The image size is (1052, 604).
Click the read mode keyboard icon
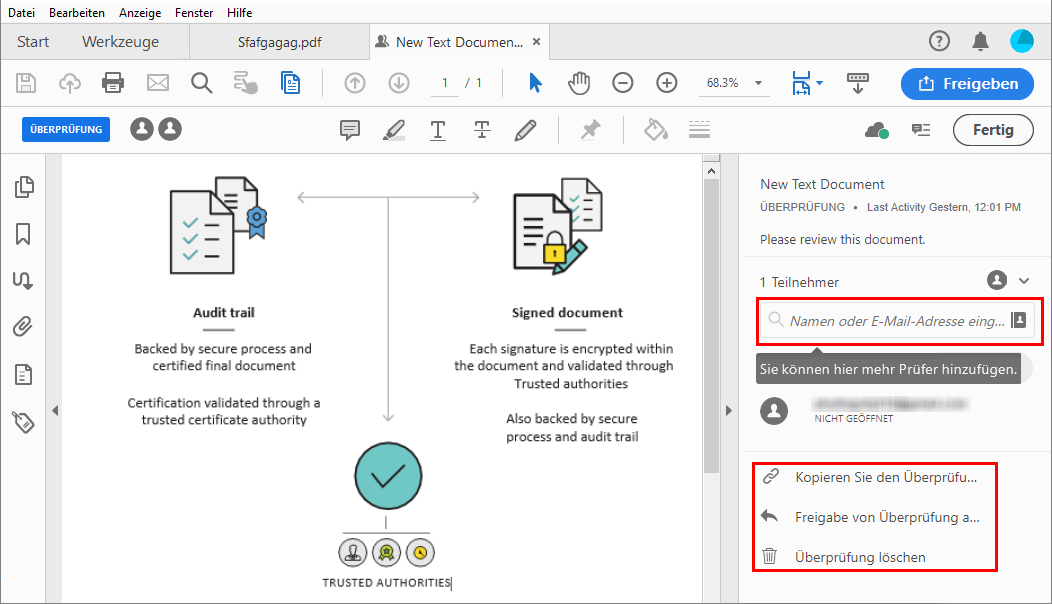[857, 83]
